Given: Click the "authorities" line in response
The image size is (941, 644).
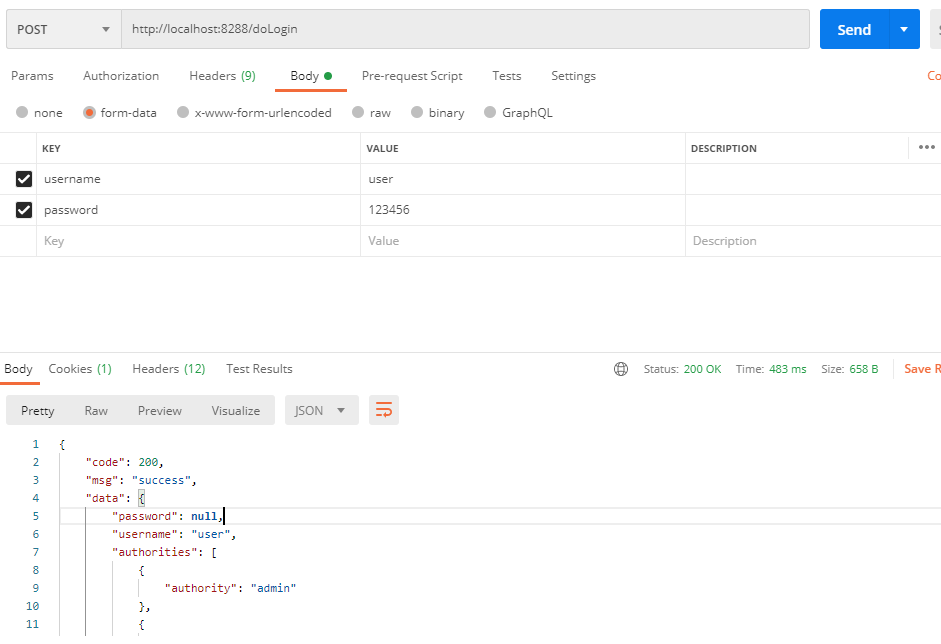Looking at the screenshot, I should (164, 552).
